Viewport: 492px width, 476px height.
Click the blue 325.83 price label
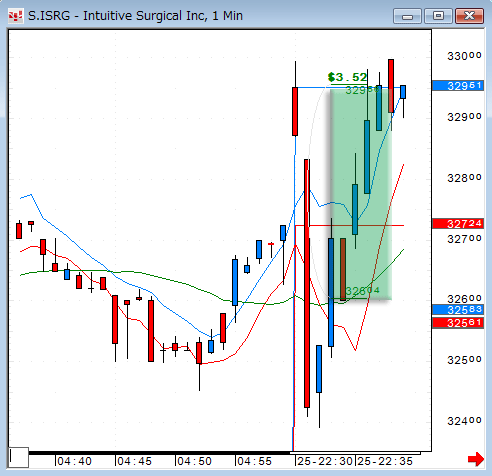pos(458,310)
